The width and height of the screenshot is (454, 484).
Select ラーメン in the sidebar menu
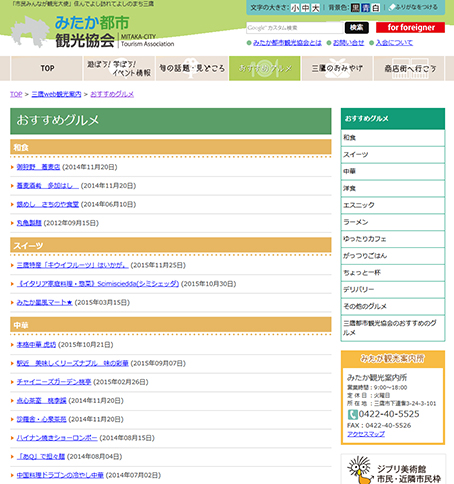393,222
